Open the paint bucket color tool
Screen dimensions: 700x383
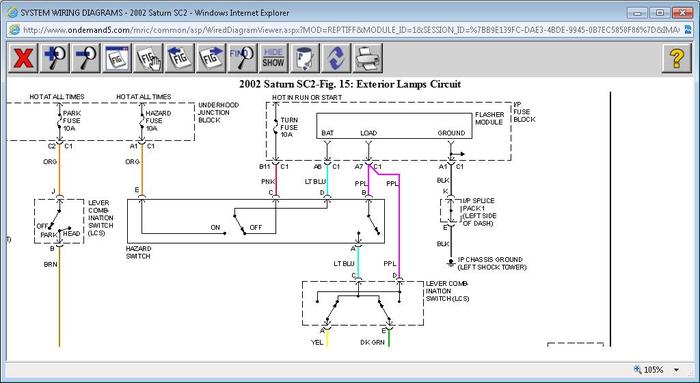(304, 58)
